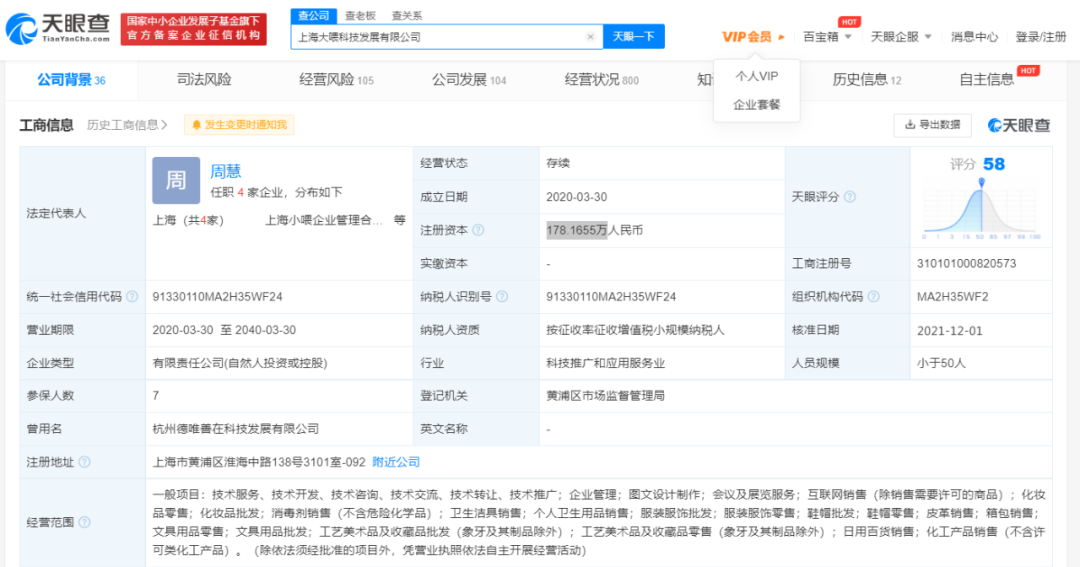1080x567 pixels.
Task: Click 发生变更时通知我 bell button
Action: pos(239,125)
